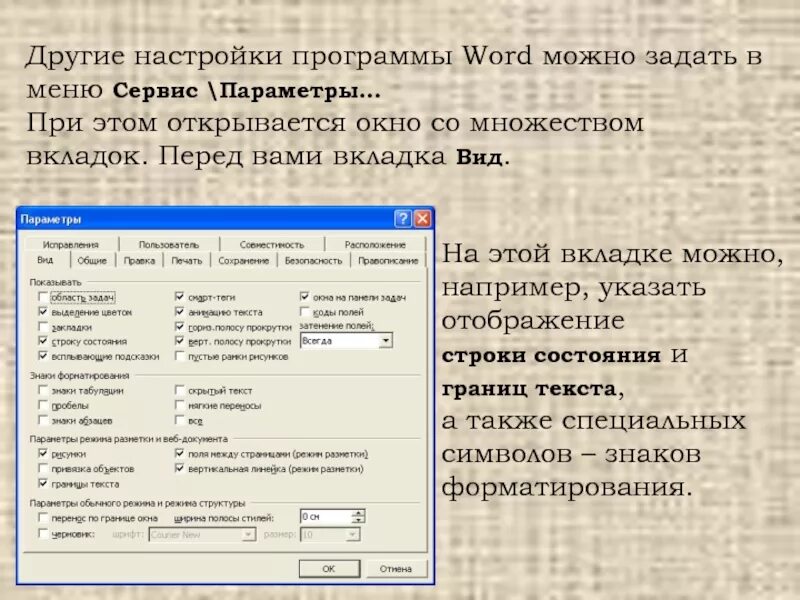
Task: Open the размер dropdown showing 10
Action: [x=353, y=534]
